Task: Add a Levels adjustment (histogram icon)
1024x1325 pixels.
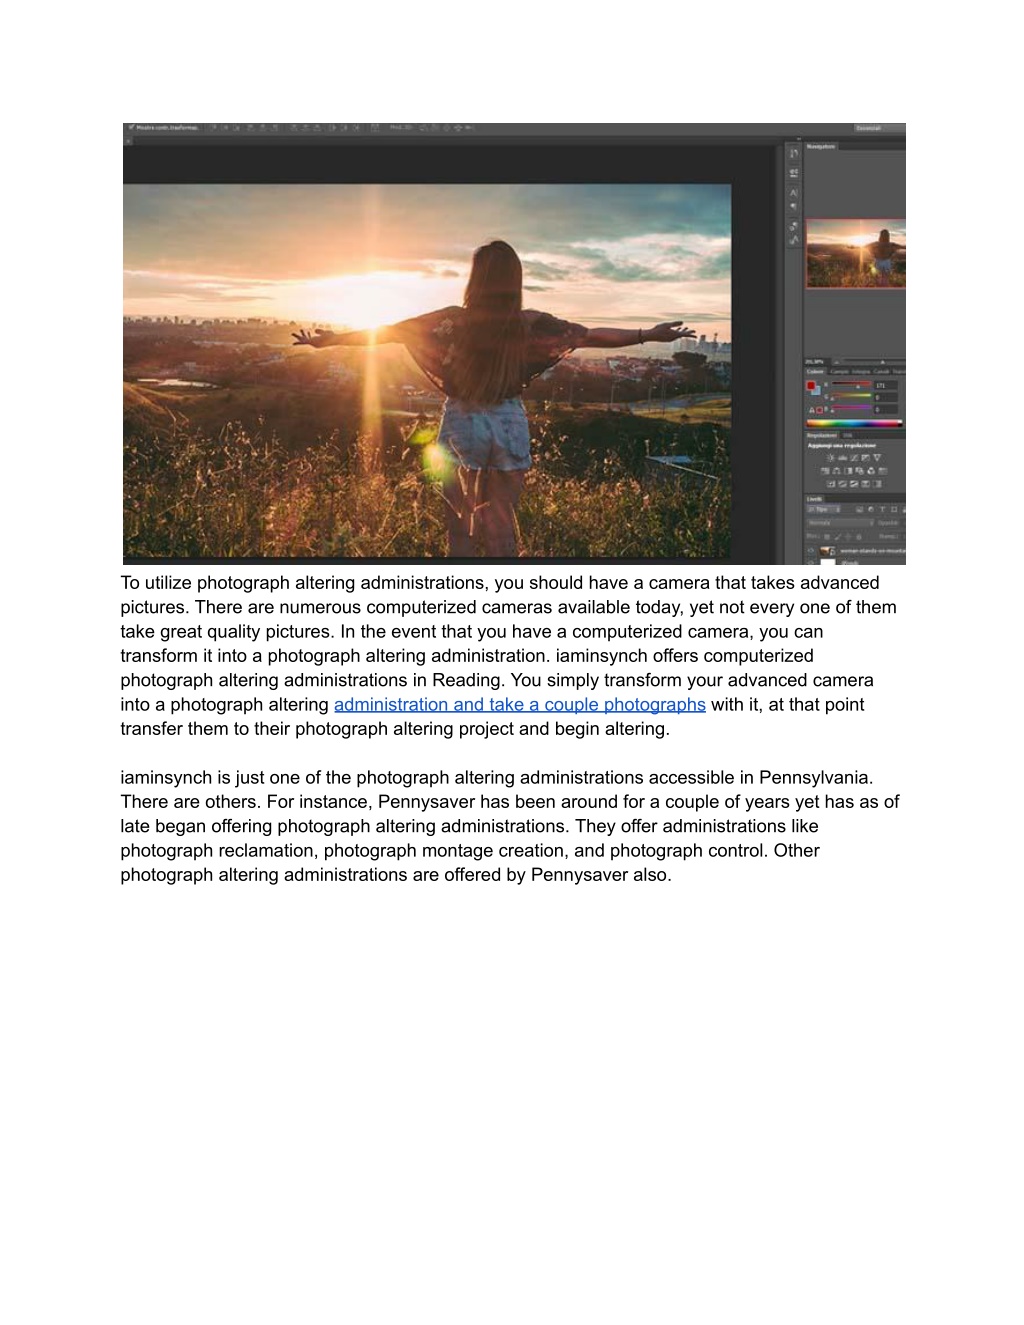Action: (842, 457)
